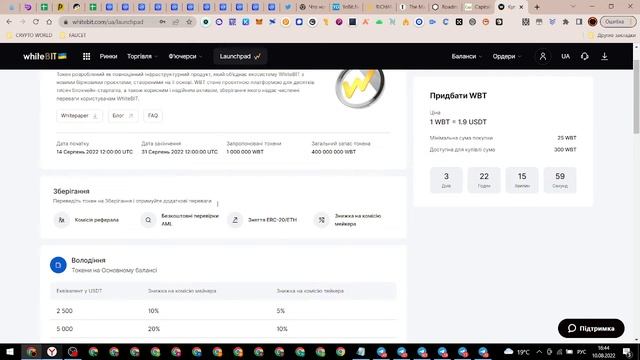Click the price 1 WBT = 1.9 USDT
The height and width of the screenshot is (360, 640).
pos(458,122)
